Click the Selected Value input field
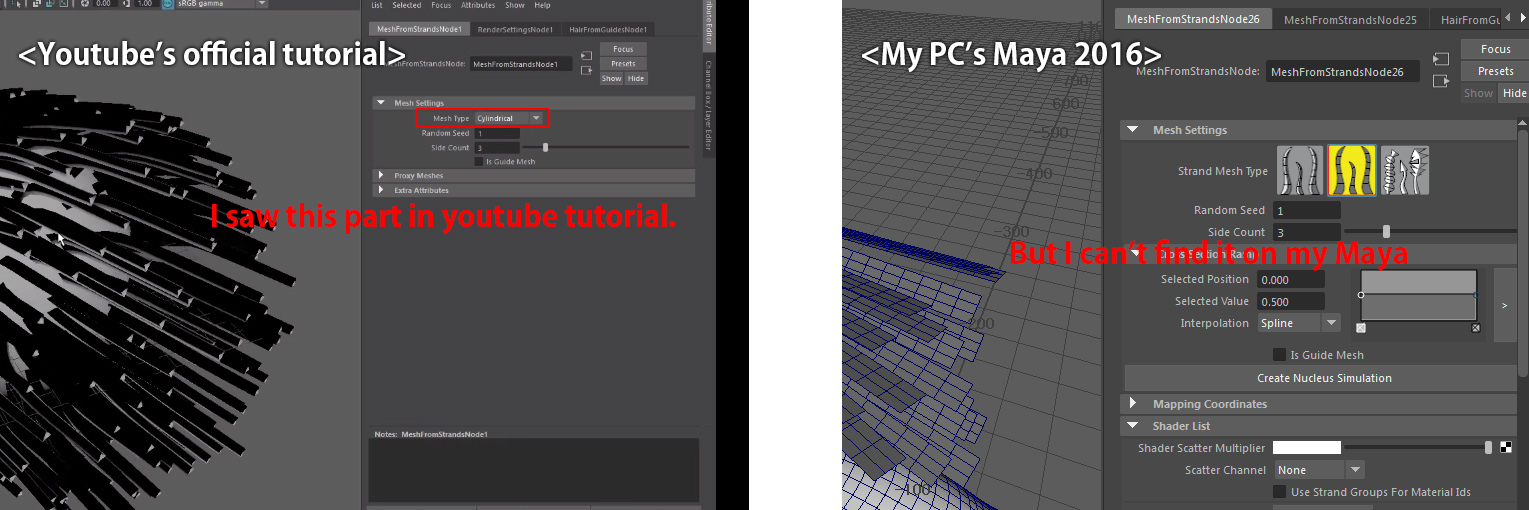1529x510 pixels. point(1290,301)
